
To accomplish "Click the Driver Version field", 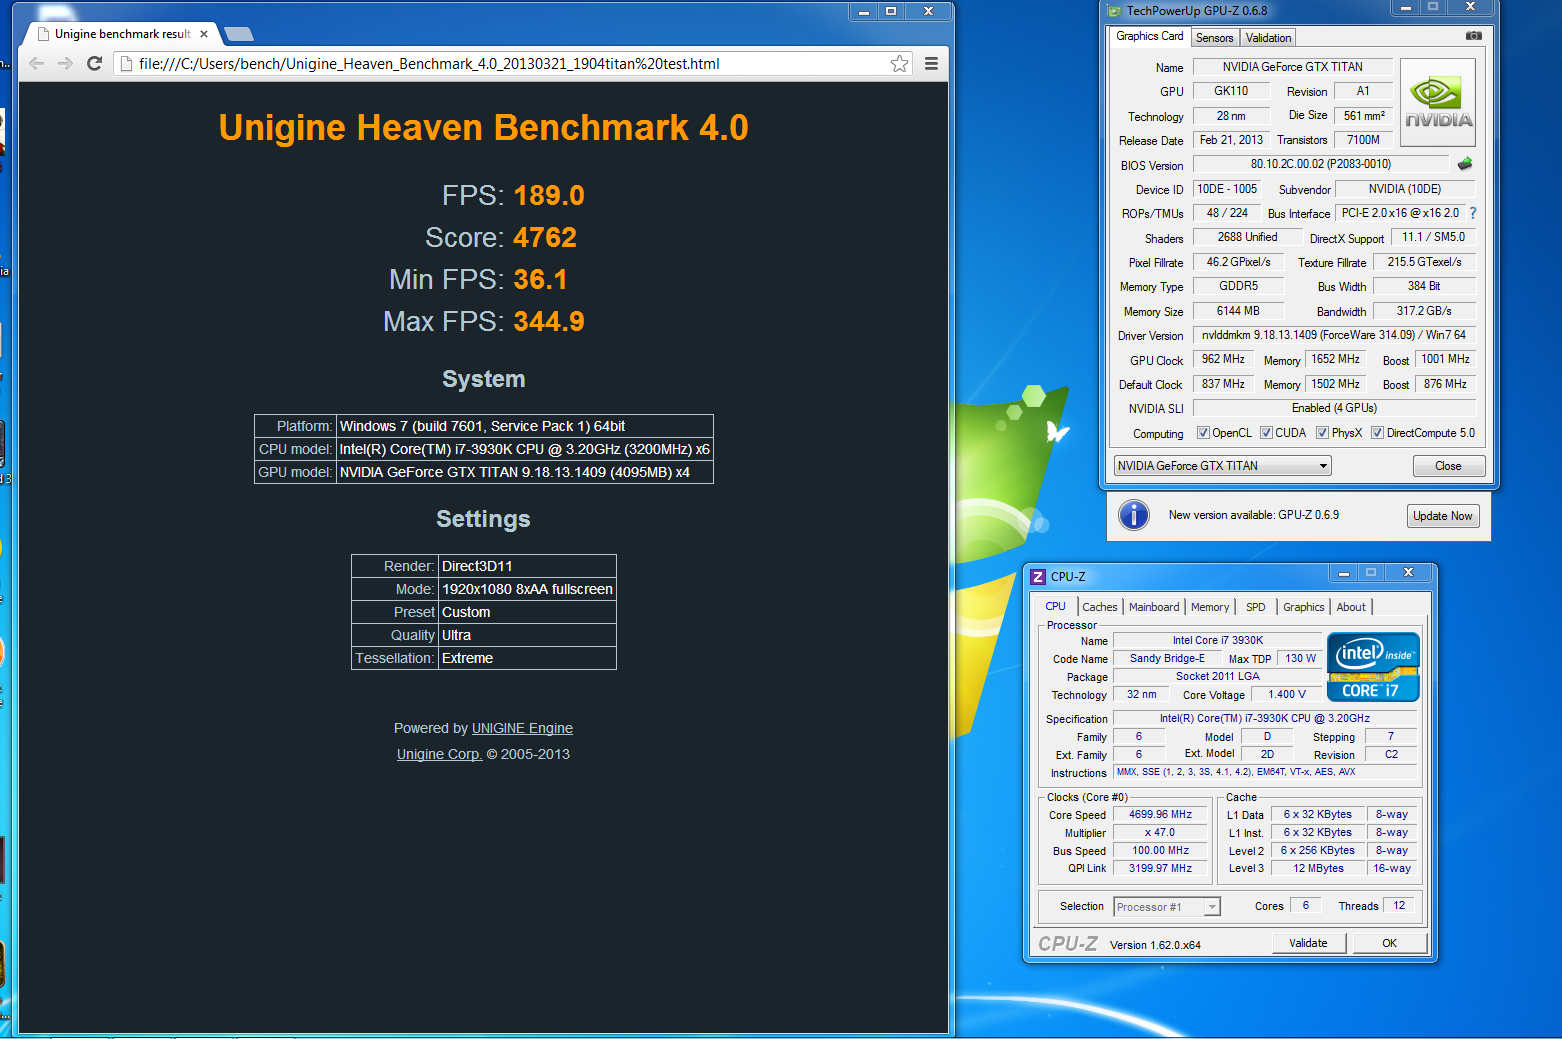I will pos(1333,335).
